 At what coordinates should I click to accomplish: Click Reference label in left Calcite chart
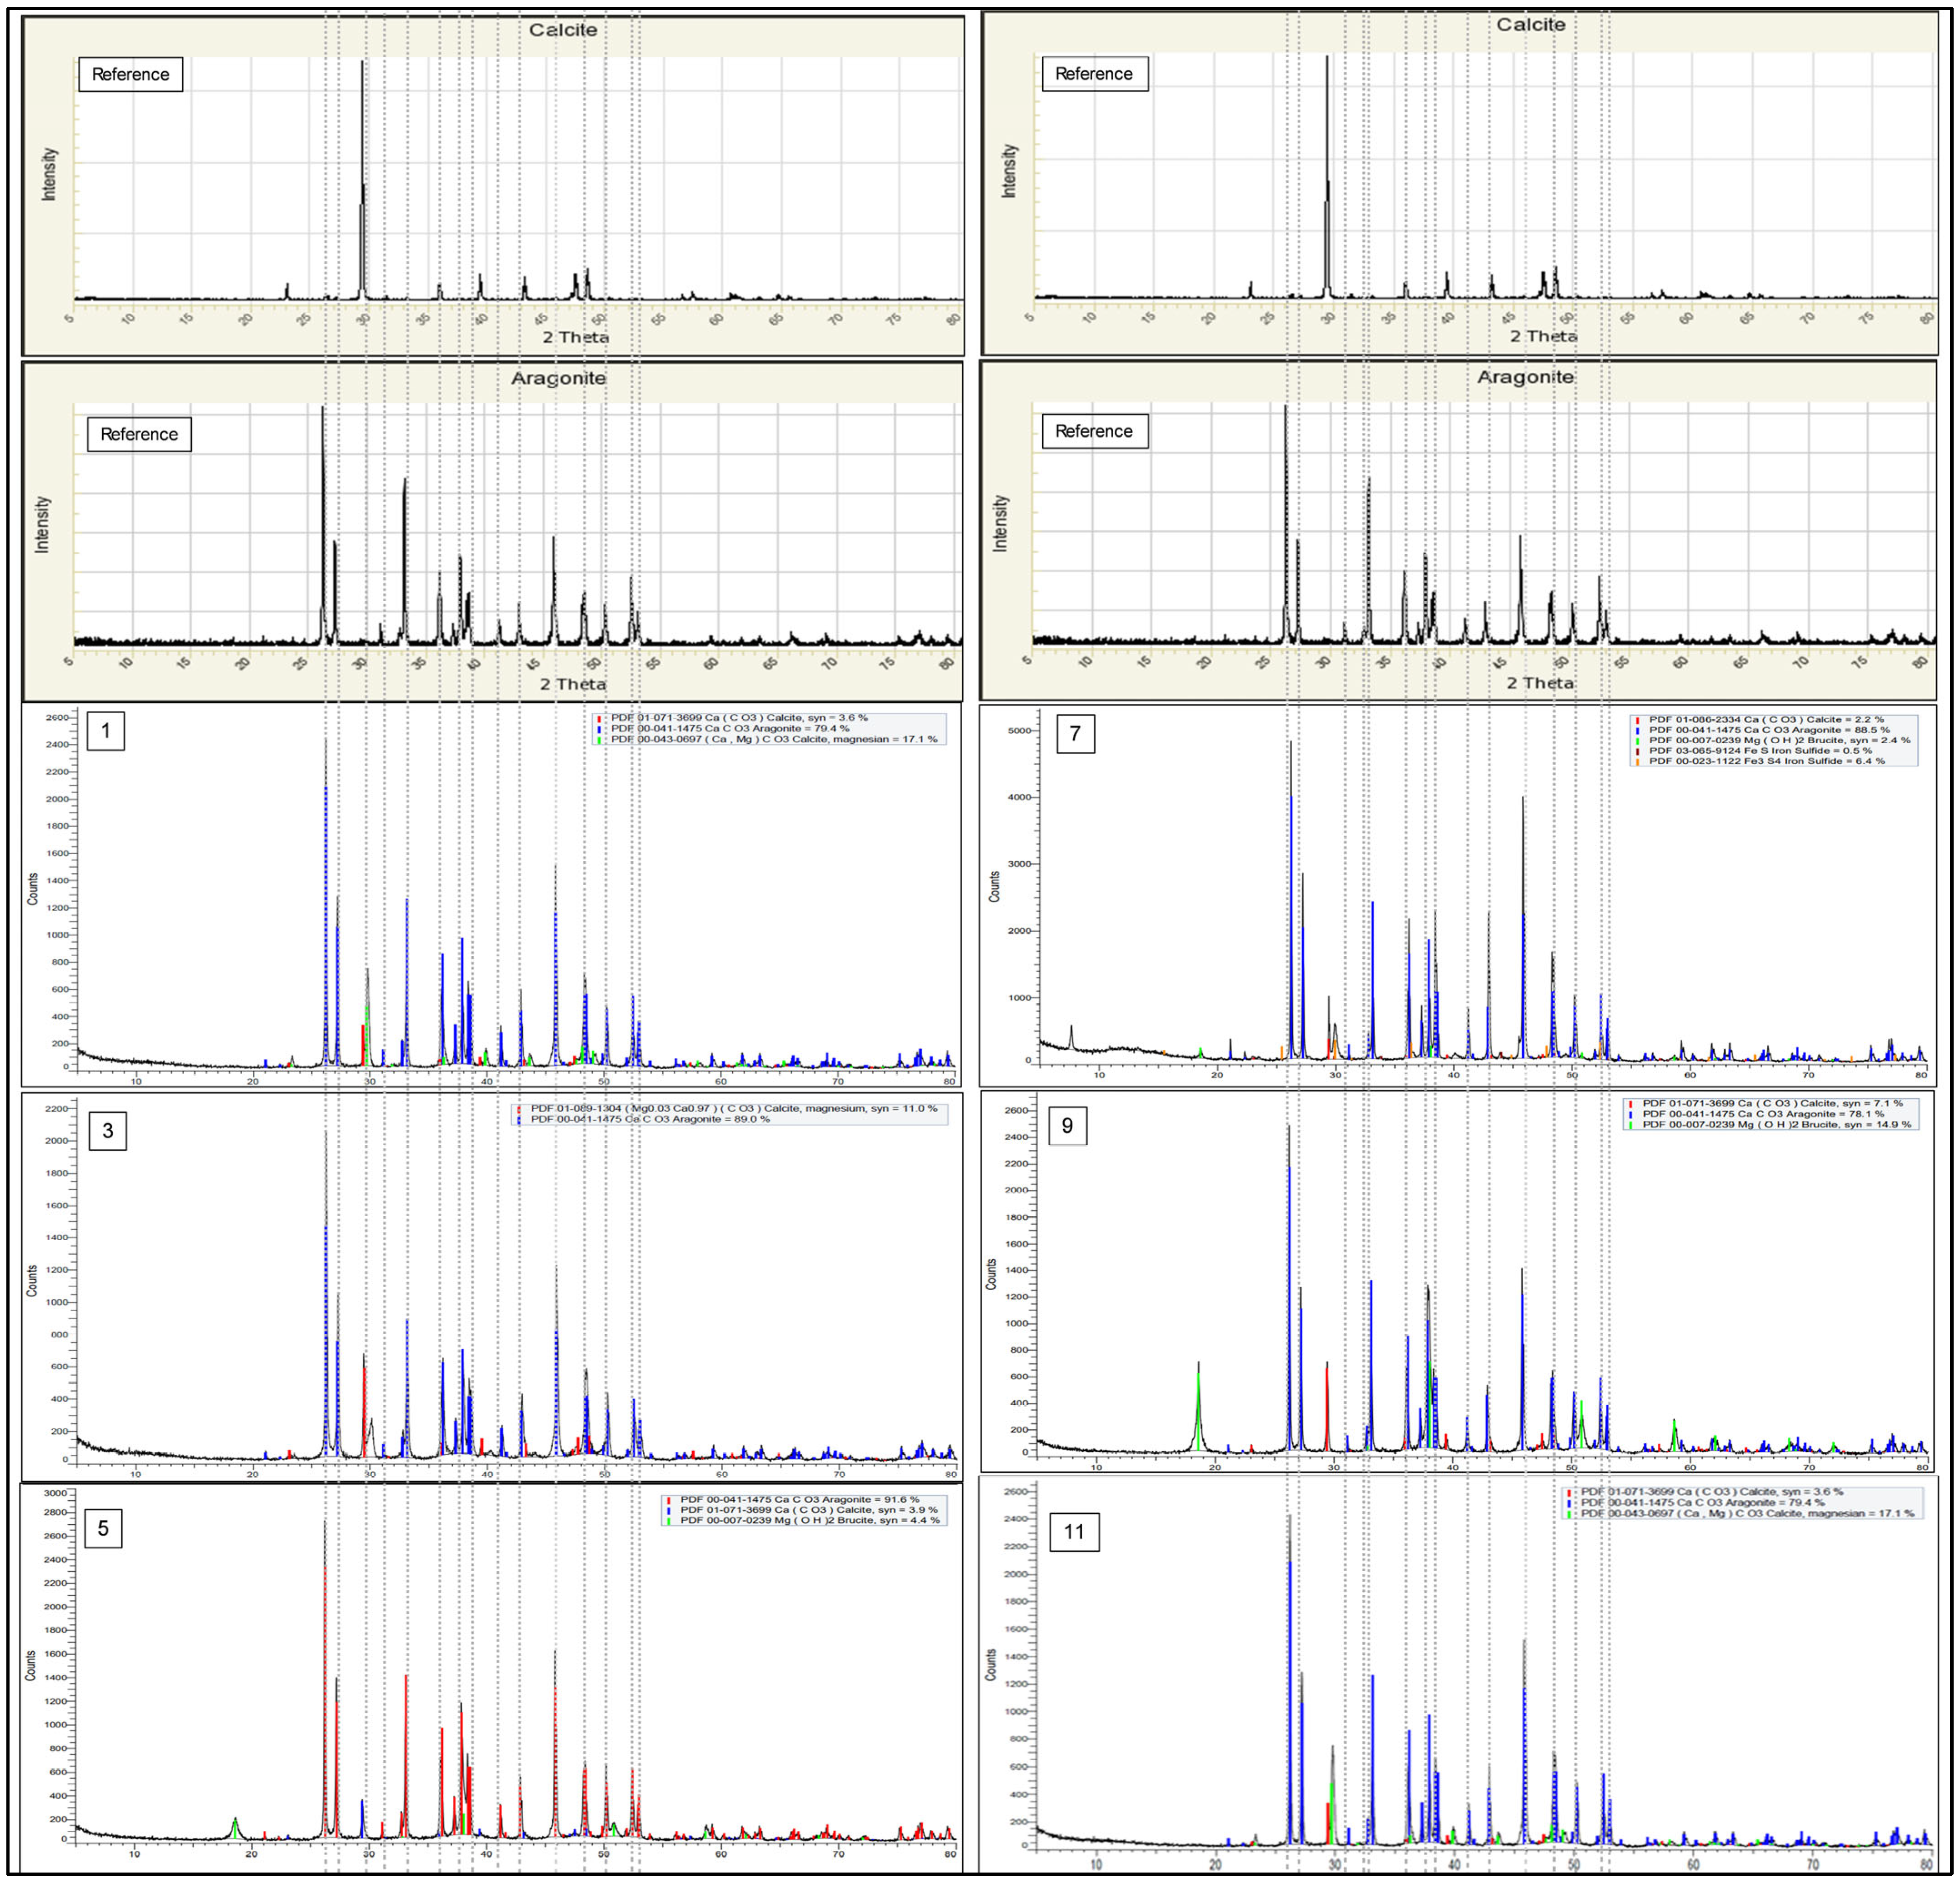(130, 74)
